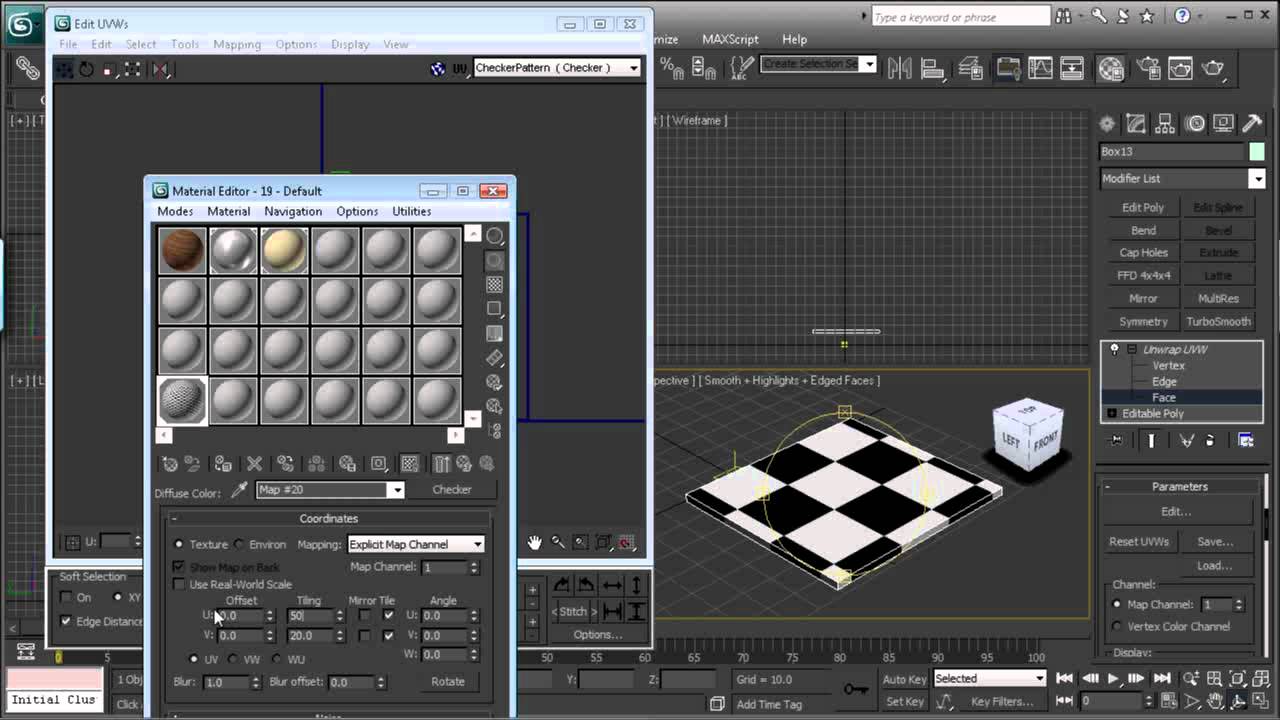Toggle Use Real-World Scale checkbox
1280x720 pixels.
point(179,584)
